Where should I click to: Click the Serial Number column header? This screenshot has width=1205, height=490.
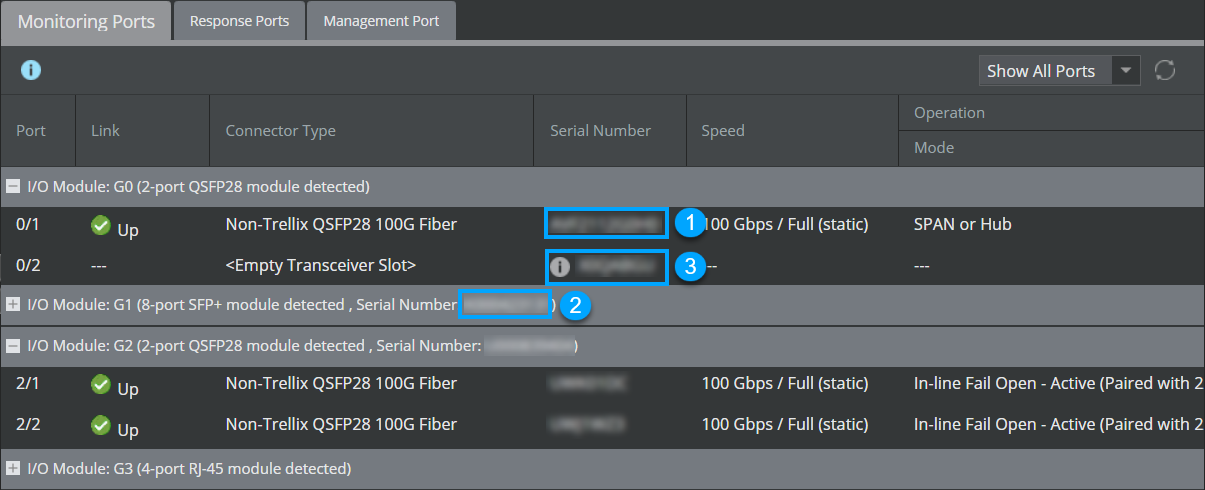point(600,130)
